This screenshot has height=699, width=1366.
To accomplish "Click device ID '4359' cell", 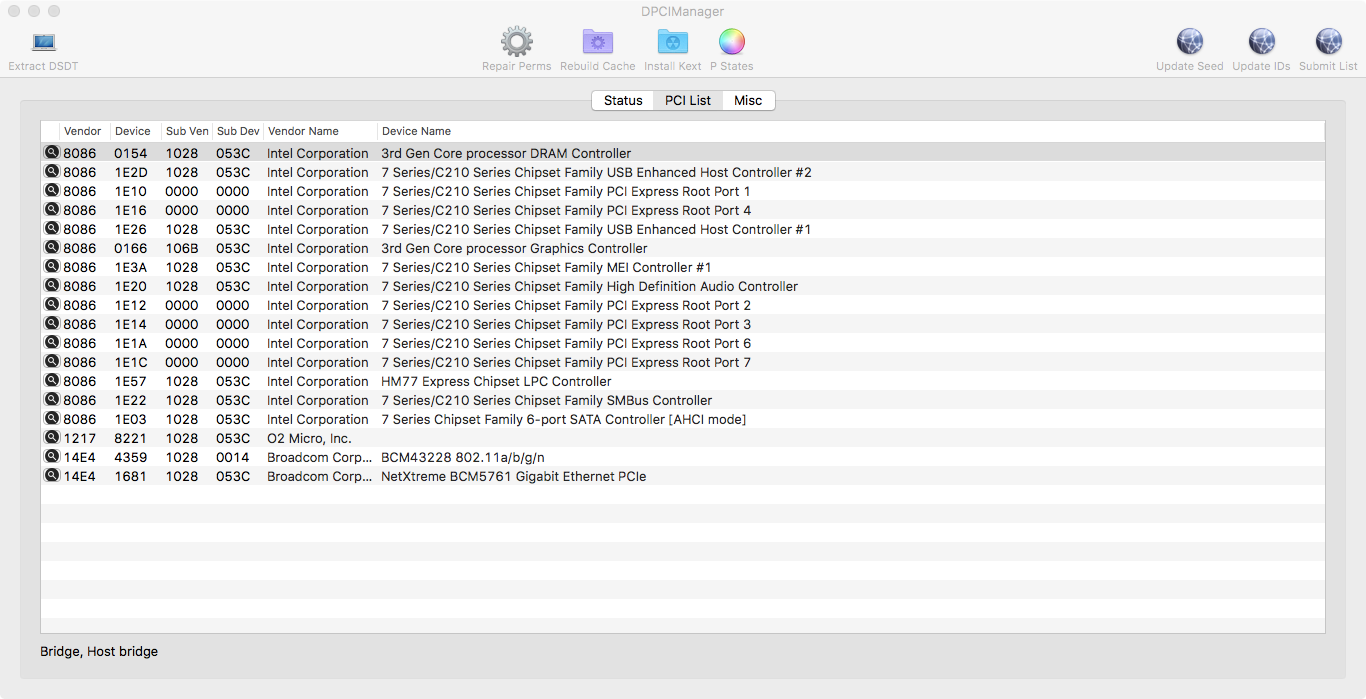I will pyautogui.click(x=130, y=458).
